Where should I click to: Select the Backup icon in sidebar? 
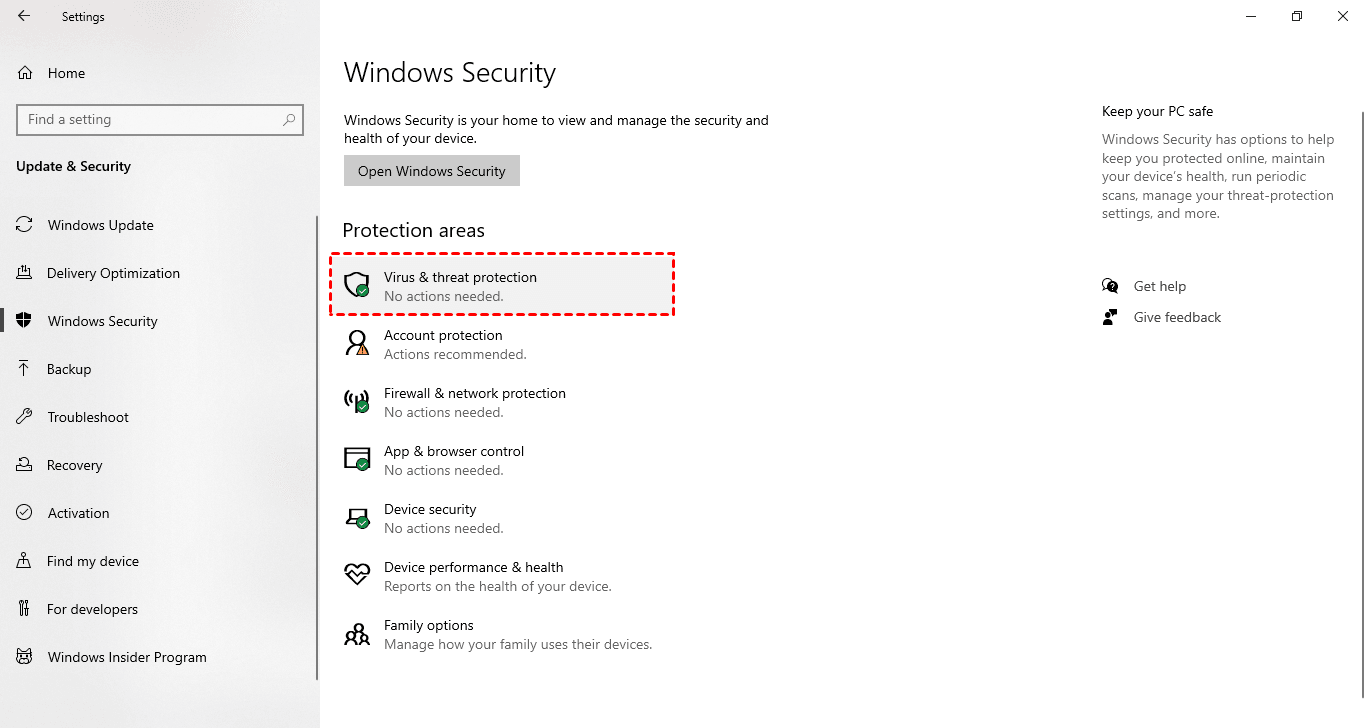[x=24, y=369]
